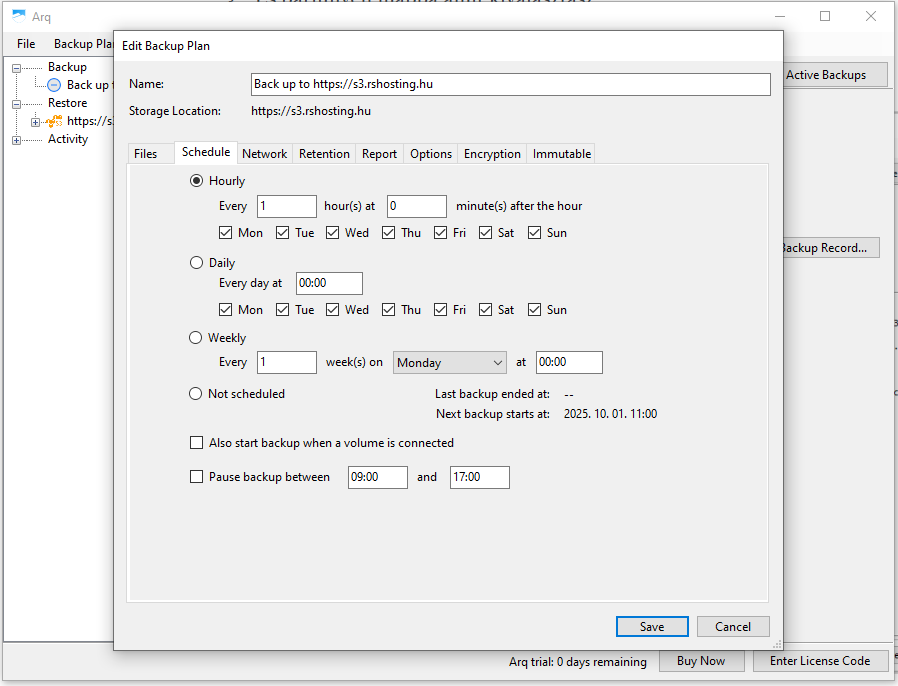Screen dimensions: 898x686
Task: Uncheck Mon in the Hourly day row
Action: [226, 233]
